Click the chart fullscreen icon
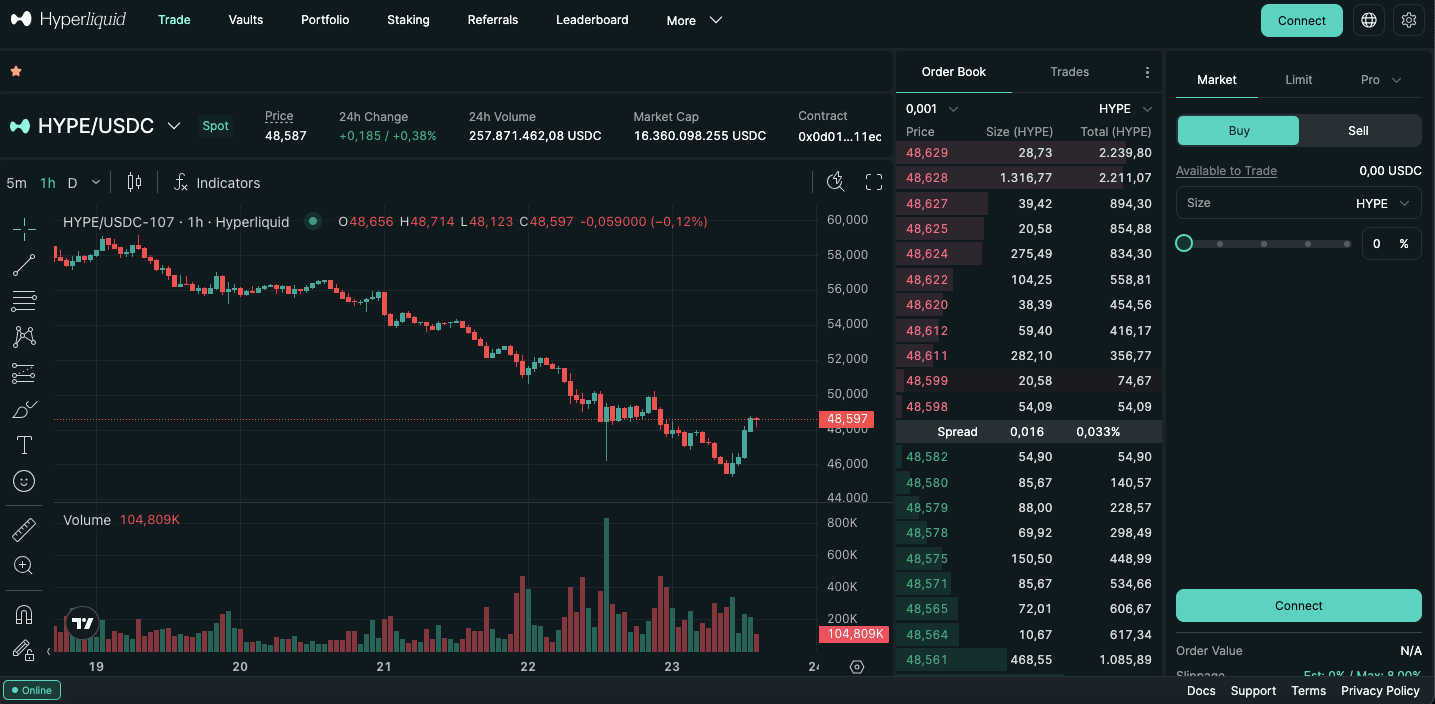1435x704 pixels. tap(874, 182)
